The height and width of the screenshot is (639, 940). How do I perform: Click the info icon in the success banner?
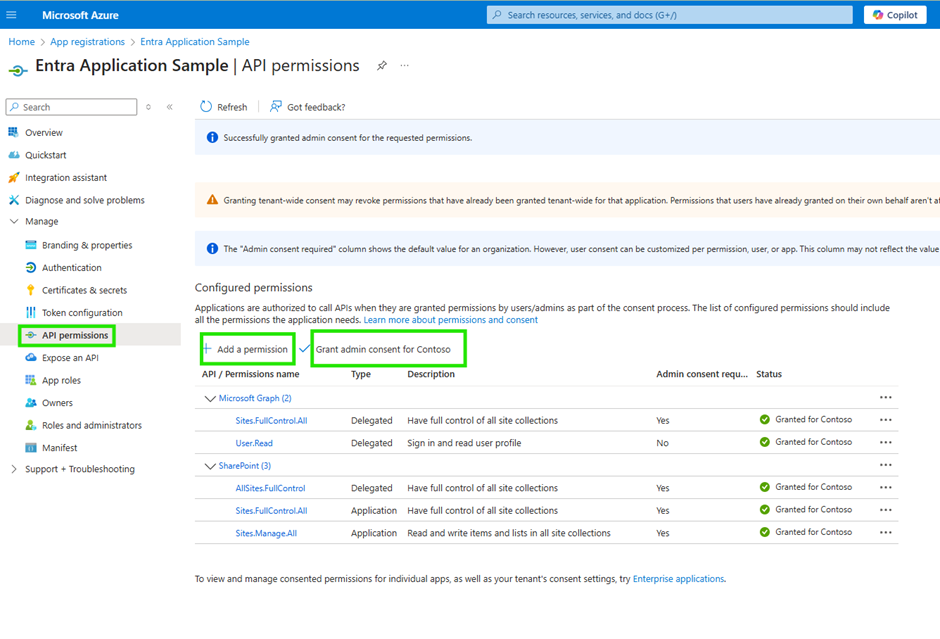tap(212, 137)
